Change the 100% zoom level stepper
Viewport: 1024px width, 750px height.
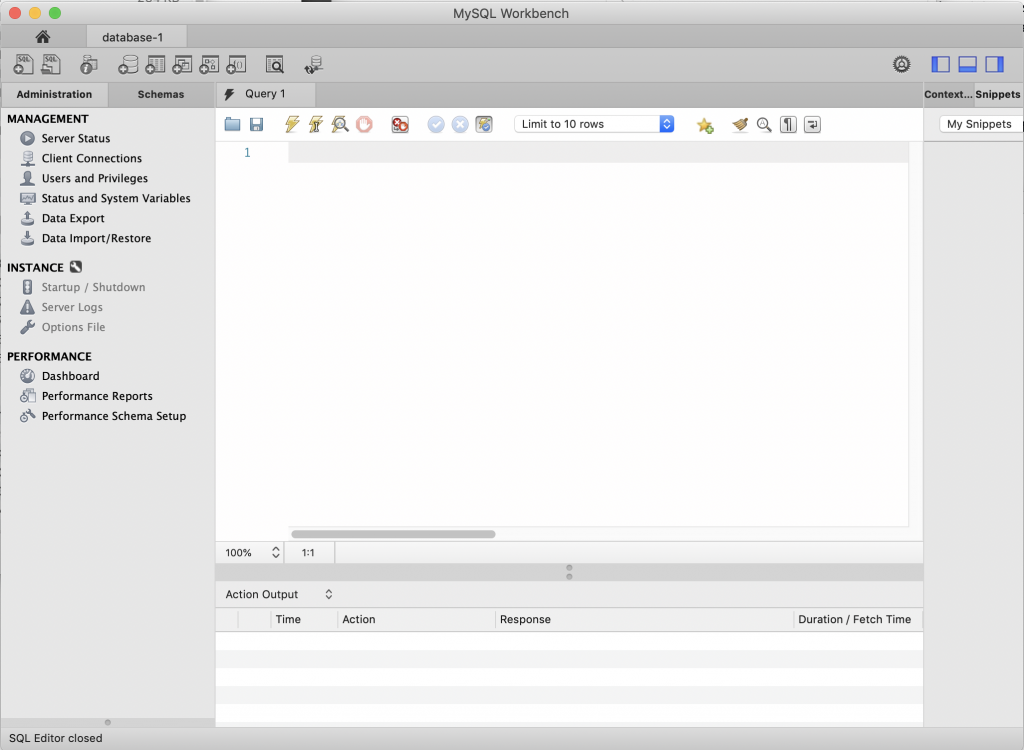276,553
